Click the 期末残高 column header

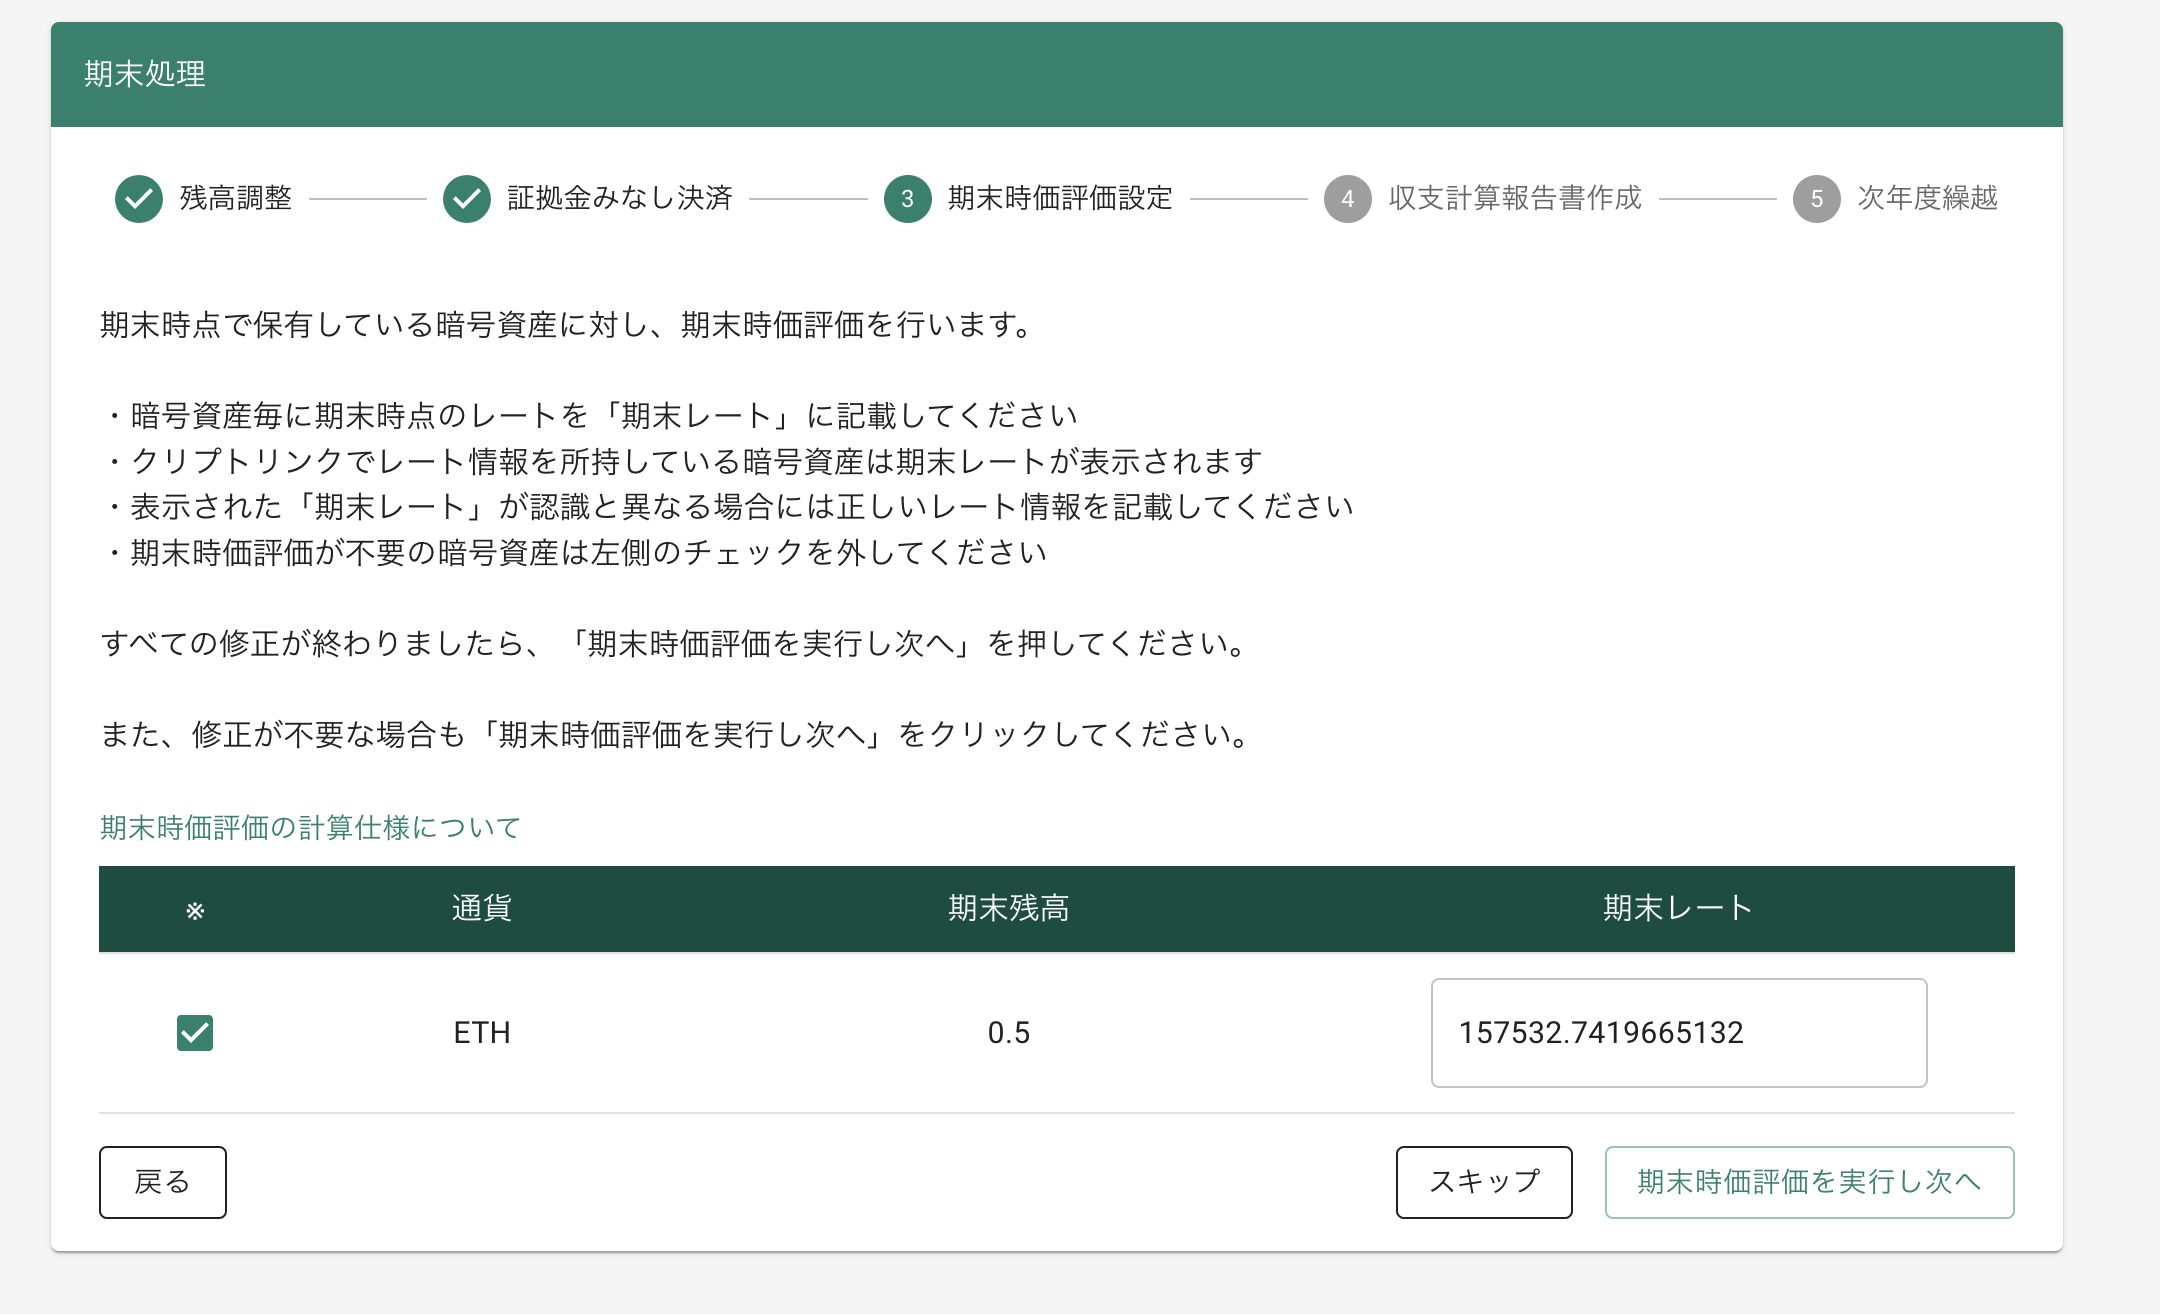(1009, 908)
